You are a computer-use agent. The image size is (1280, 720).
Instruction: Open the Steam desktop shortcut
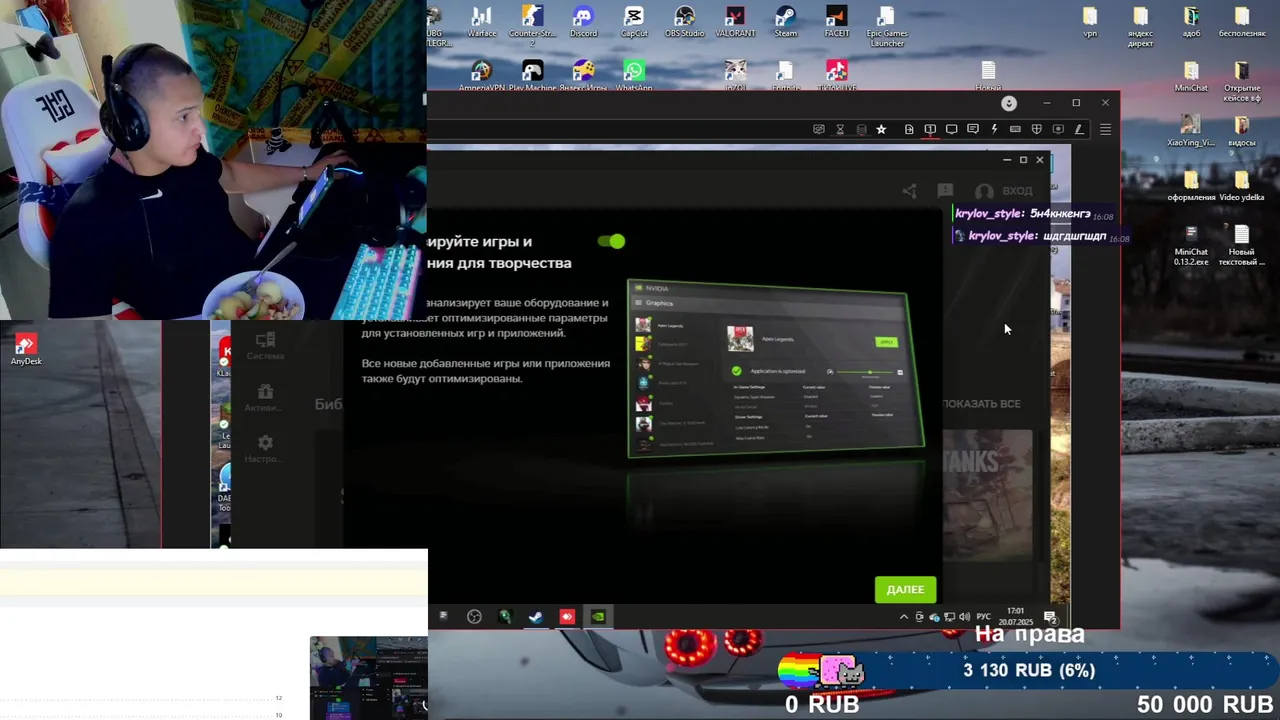[x=786, y=22]
